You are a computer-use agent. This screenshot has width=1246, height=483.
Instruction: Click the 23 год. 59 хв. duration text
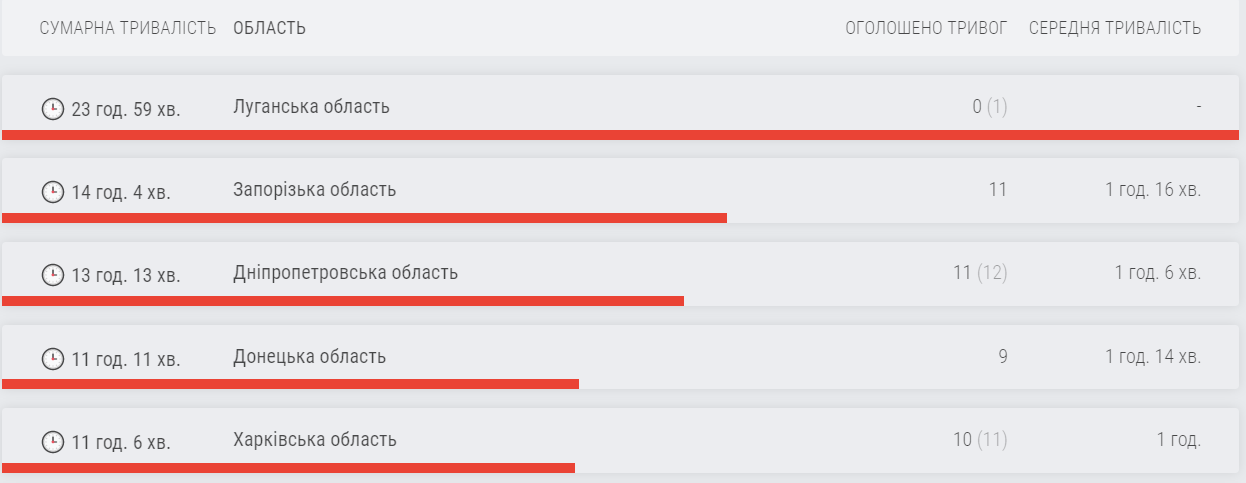(x=126, y=108)
